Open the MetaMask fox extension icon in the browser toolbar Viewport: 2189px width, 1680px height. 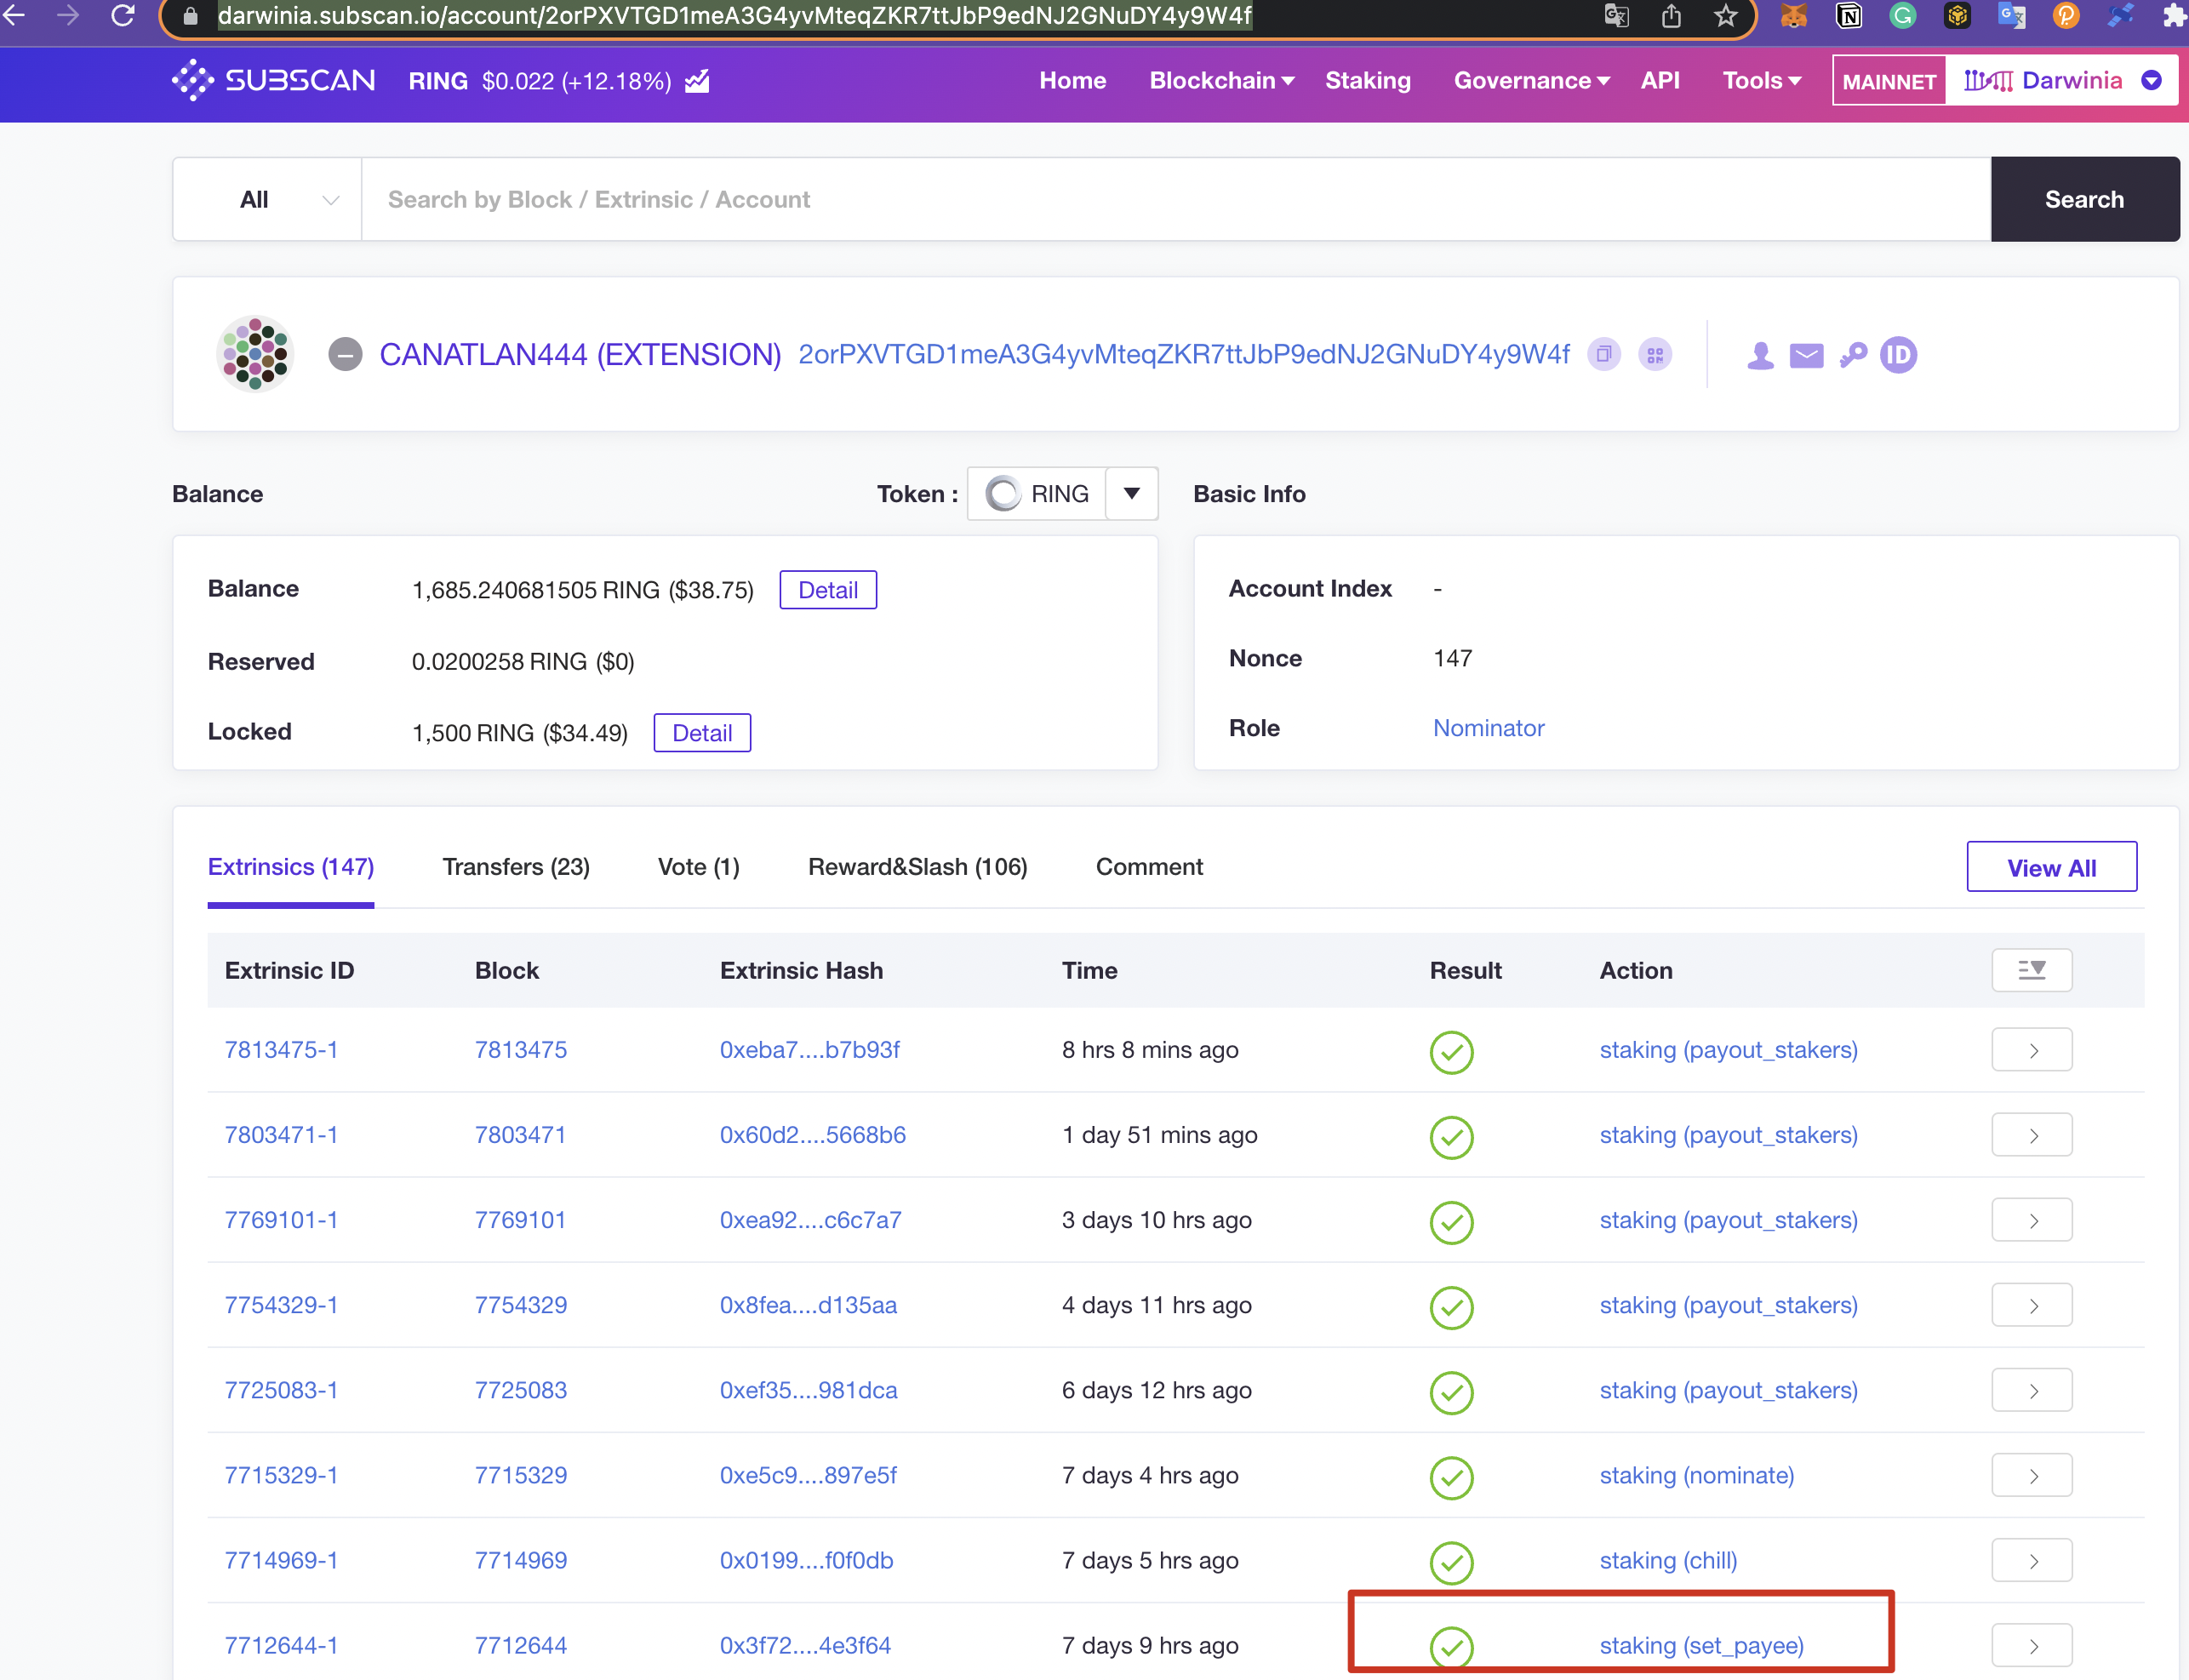[x=1792, y=16]
